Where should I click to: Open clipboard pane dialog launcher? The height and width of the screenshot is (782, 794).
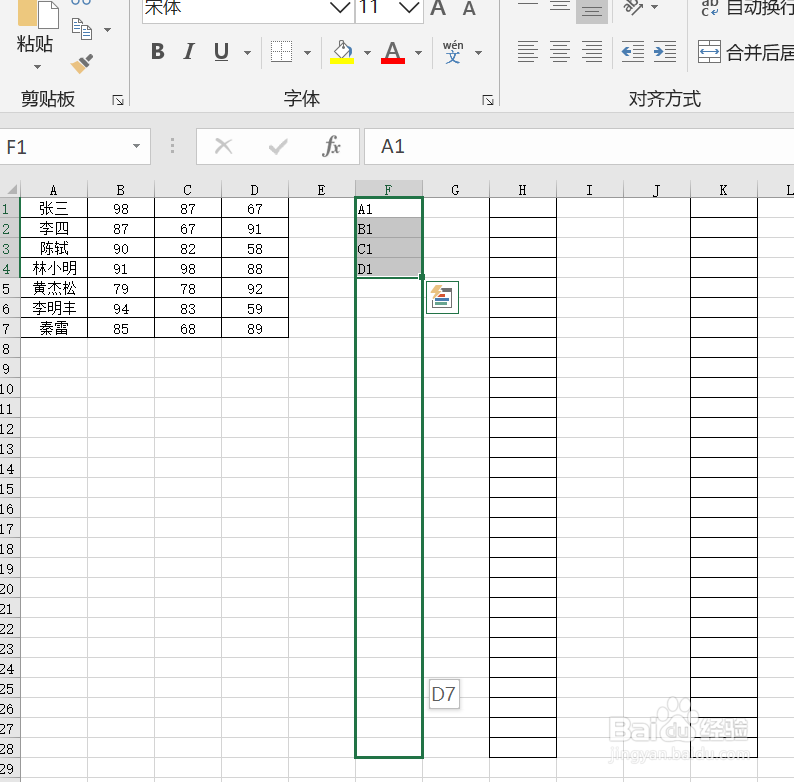[x=118, y=100]
